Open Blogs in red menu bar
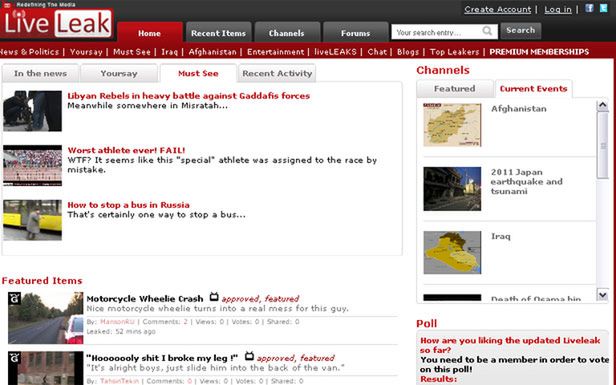The width and height of the screenshot is (616, 385). click(408, 52)
